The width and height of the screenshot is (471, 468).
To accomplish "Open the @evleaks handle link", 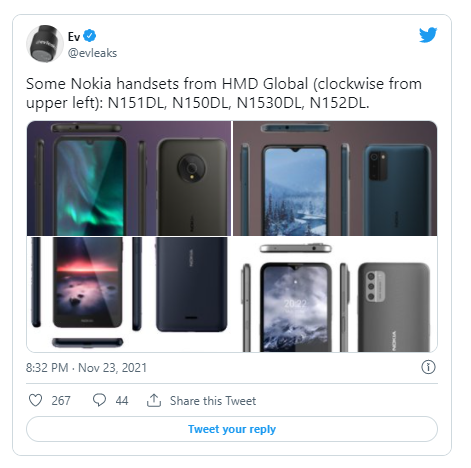I will (92, 53).
